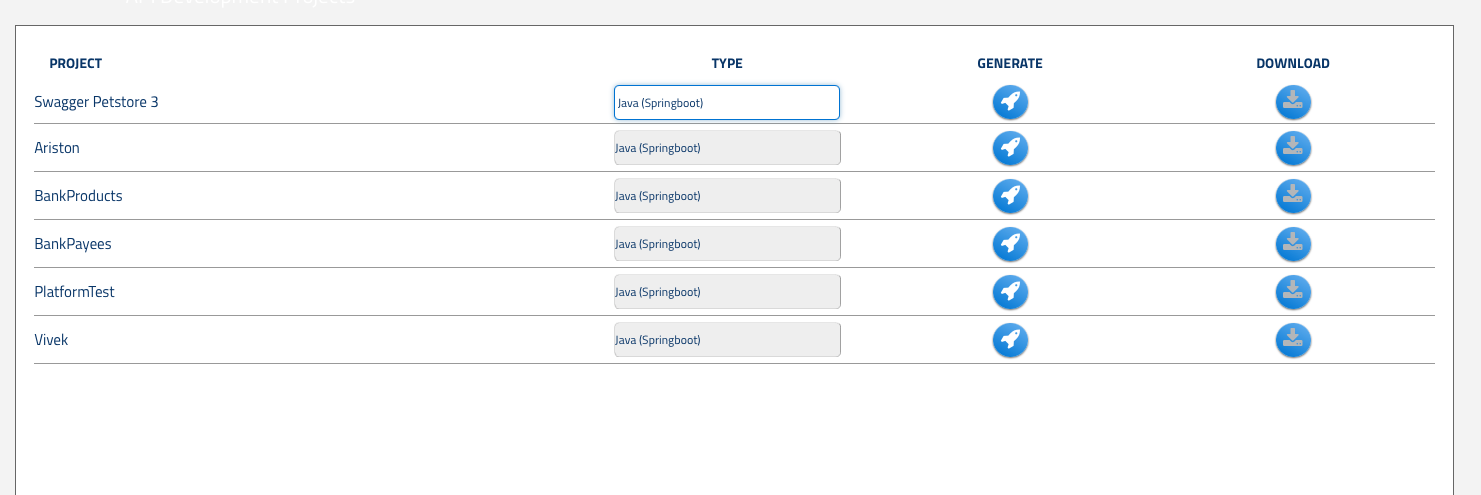Image resolution: width=1481 pixels, height=495 pixels.
Task: Click the Swagger Petstore 3 project name
Action: [x=96, y=102]
